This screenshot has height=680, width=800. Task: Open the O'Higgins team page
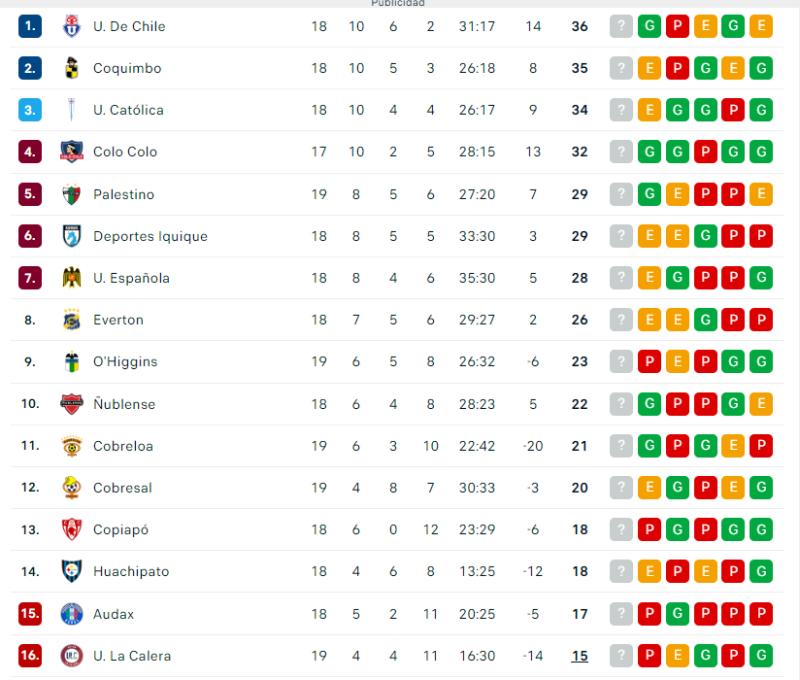(125, 362)
